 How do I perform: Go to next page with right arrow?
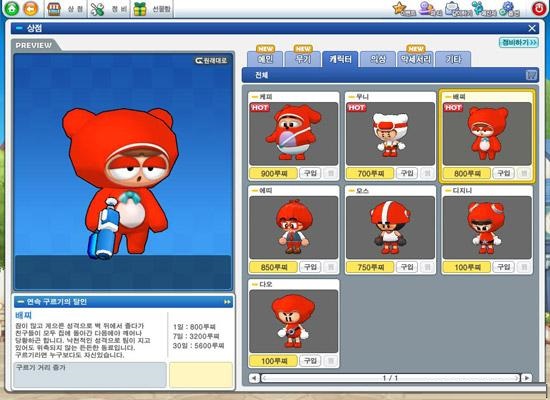526,378
